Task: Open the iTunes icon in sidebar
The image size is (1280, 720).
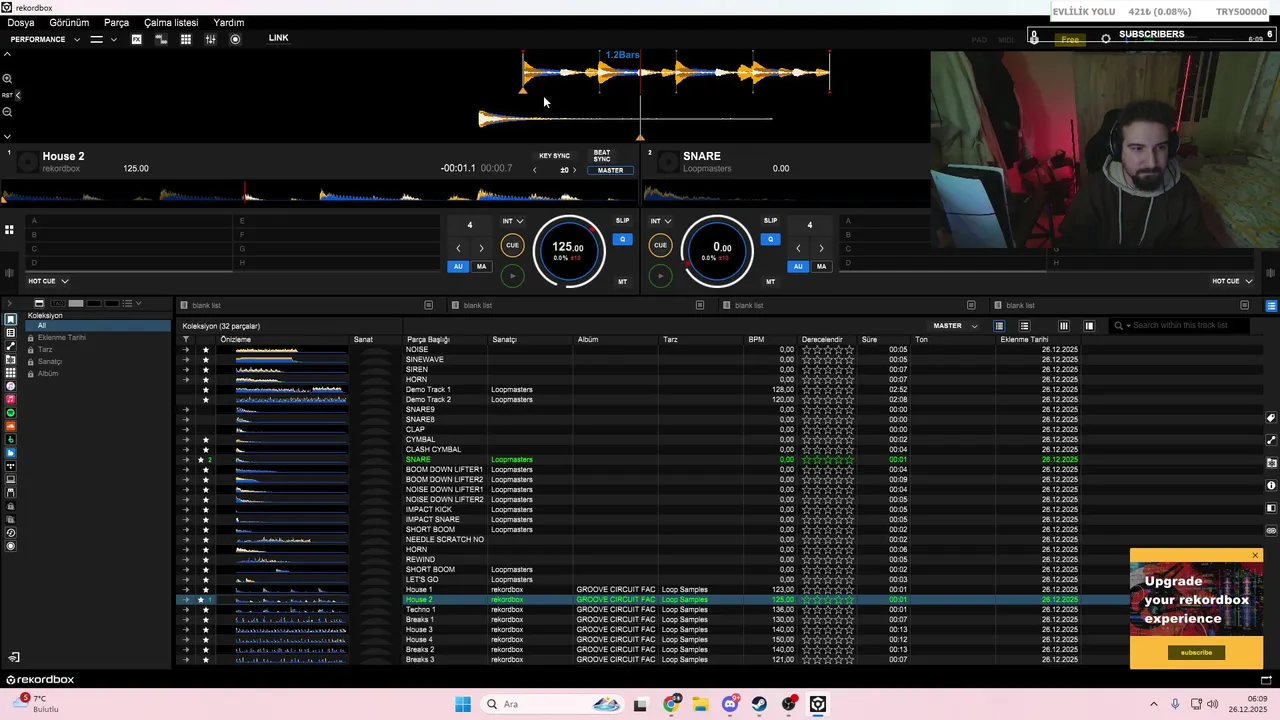Action: (11, 386)
